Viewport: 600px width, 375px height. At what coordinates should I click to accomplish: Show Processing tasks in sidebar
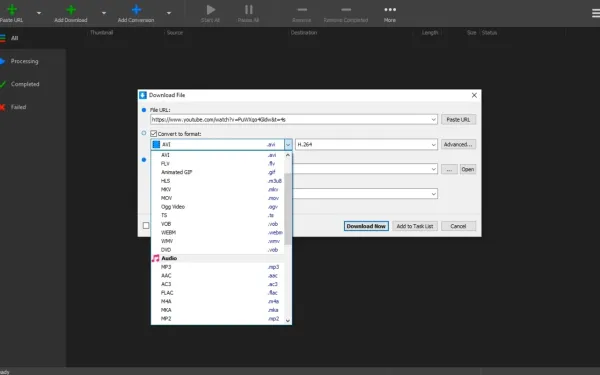point(33,61)
